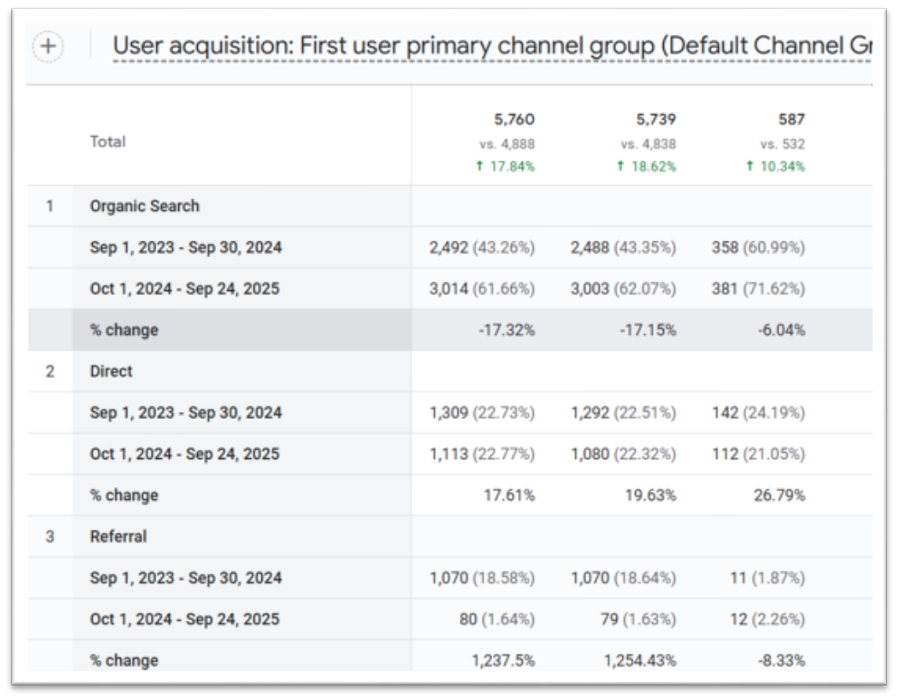Click row number 2 in the table
The width and height of the screenshot is (897, 699).
click(x=50, y=371)
